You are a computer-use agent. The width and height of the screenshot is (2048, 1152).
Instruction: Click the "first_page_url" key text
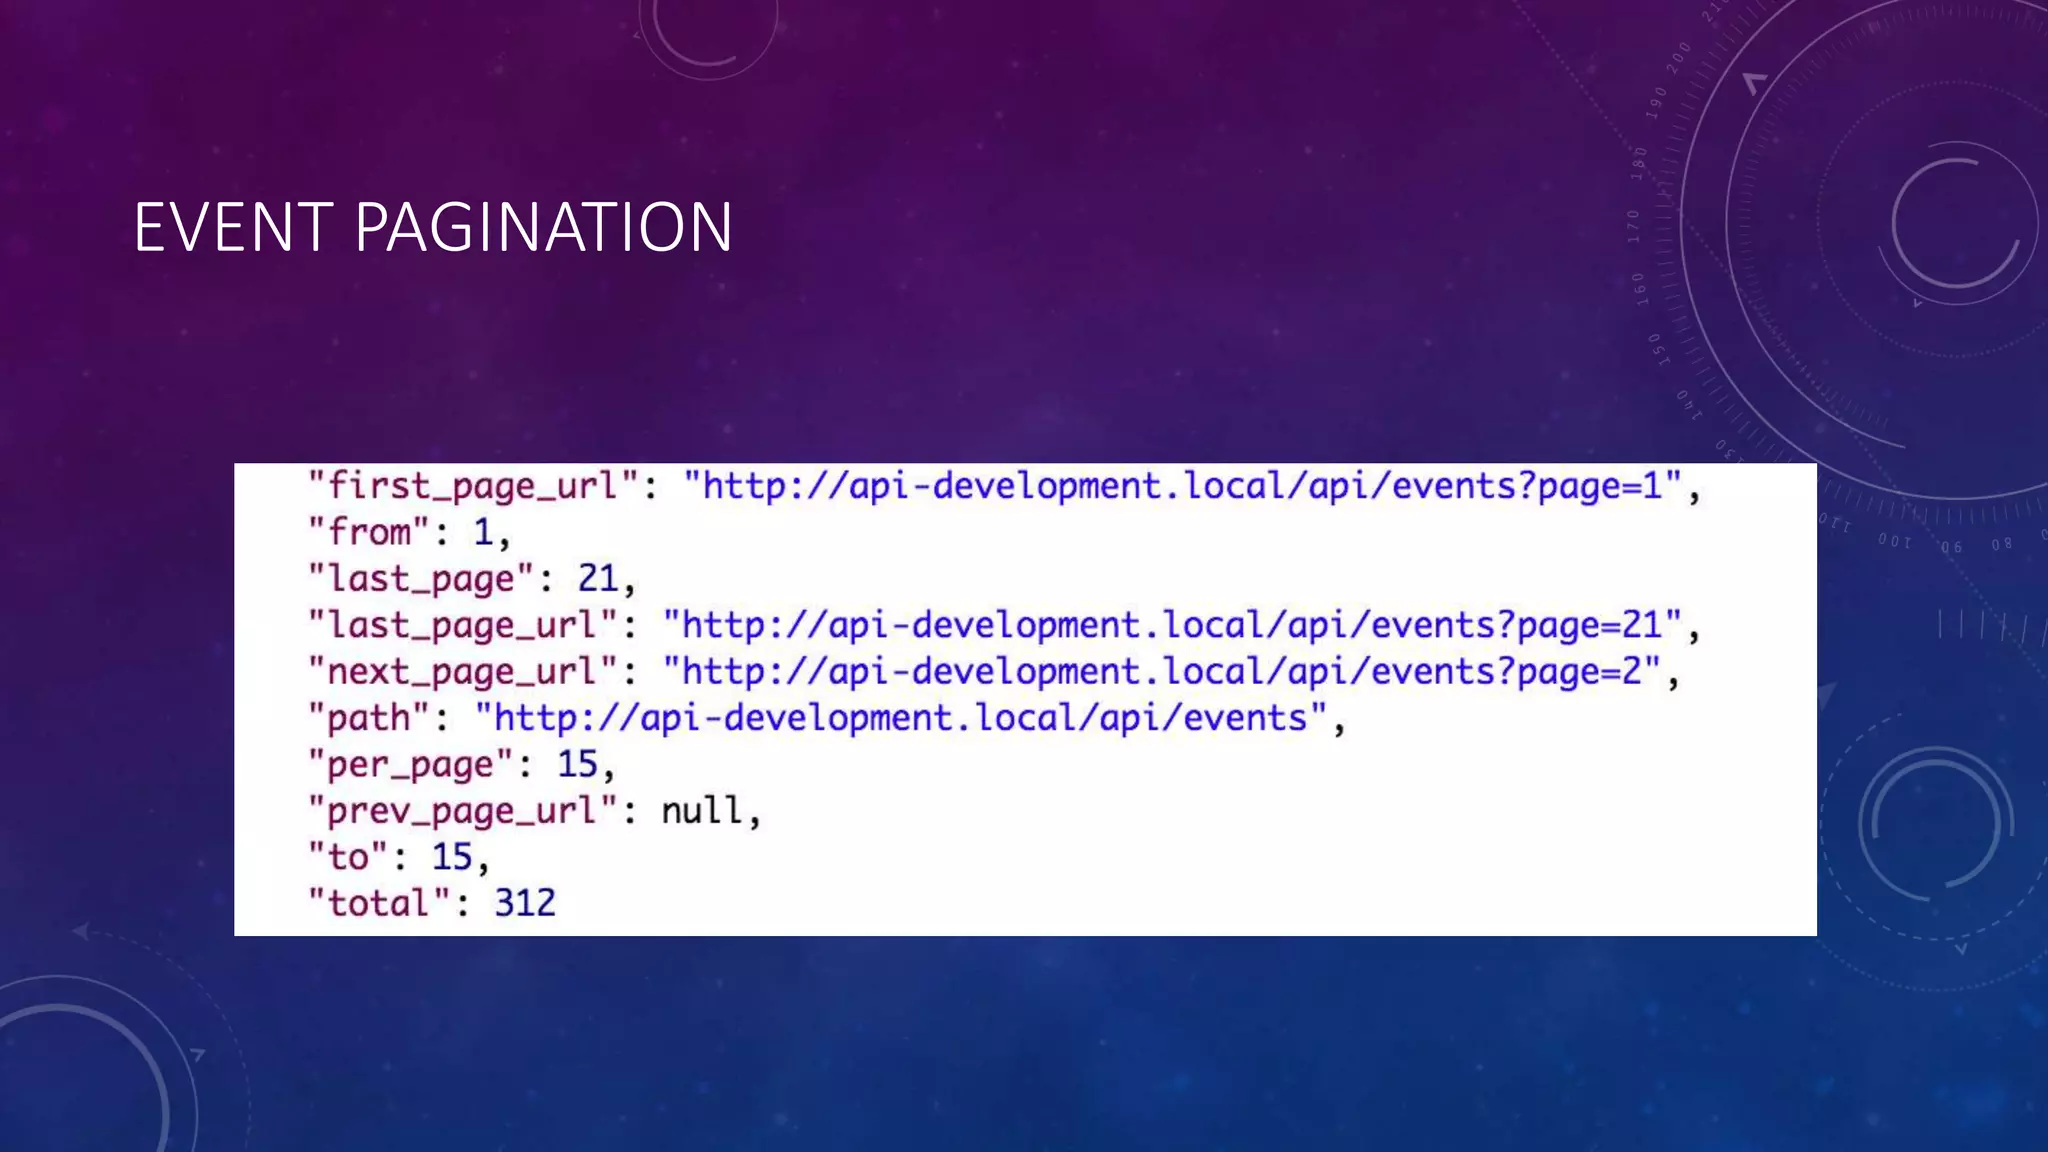pos(472,487)
